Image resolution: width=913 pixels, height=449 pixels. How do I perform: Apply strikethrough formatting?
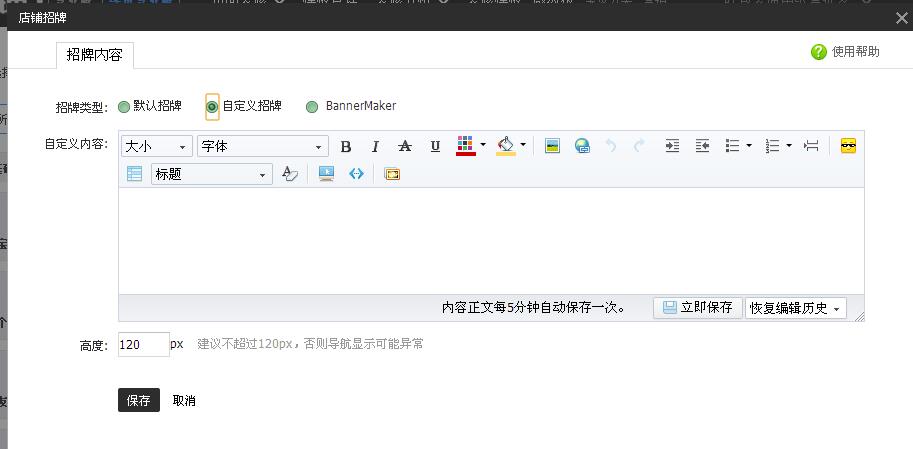coord(405,147)
